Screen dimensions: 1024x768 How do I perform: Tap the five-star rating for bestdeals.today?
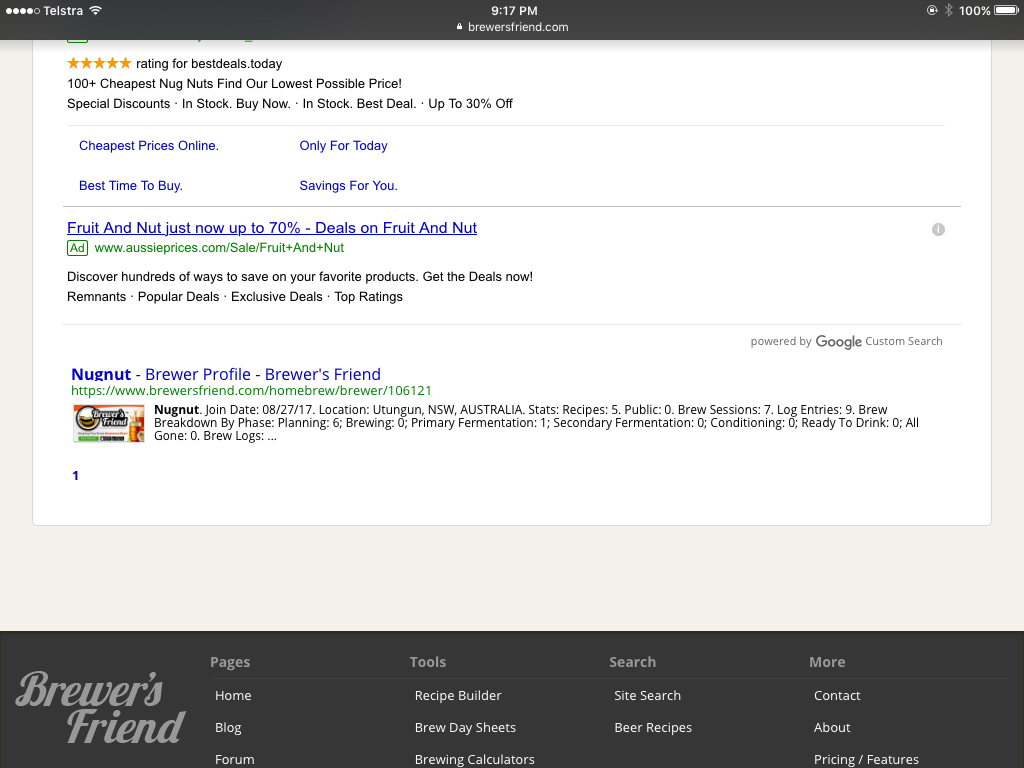click(99, 63)
